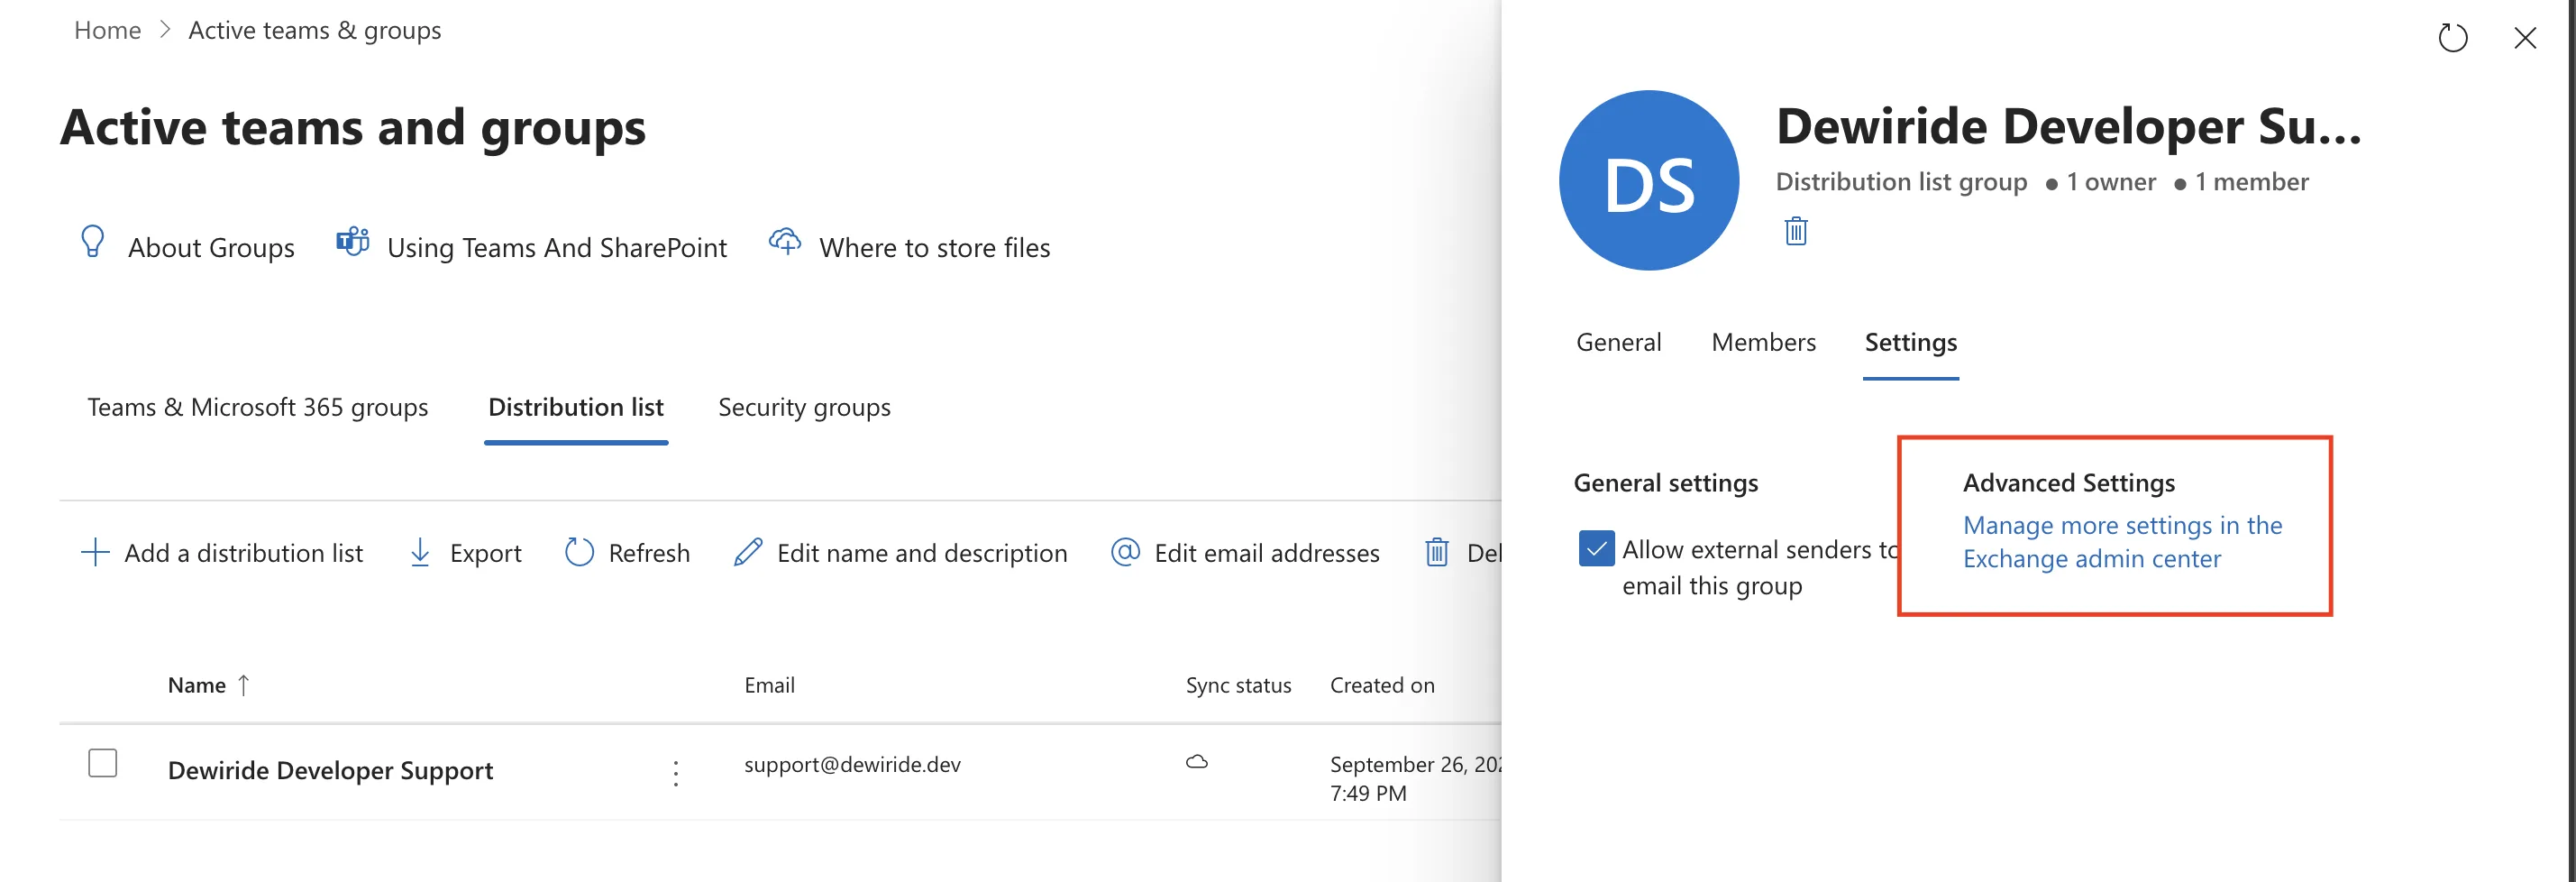Click the DS group avatar
Image resolution: width=2576 pixels, height=882 pixels.
click(x=1649, y=181)
